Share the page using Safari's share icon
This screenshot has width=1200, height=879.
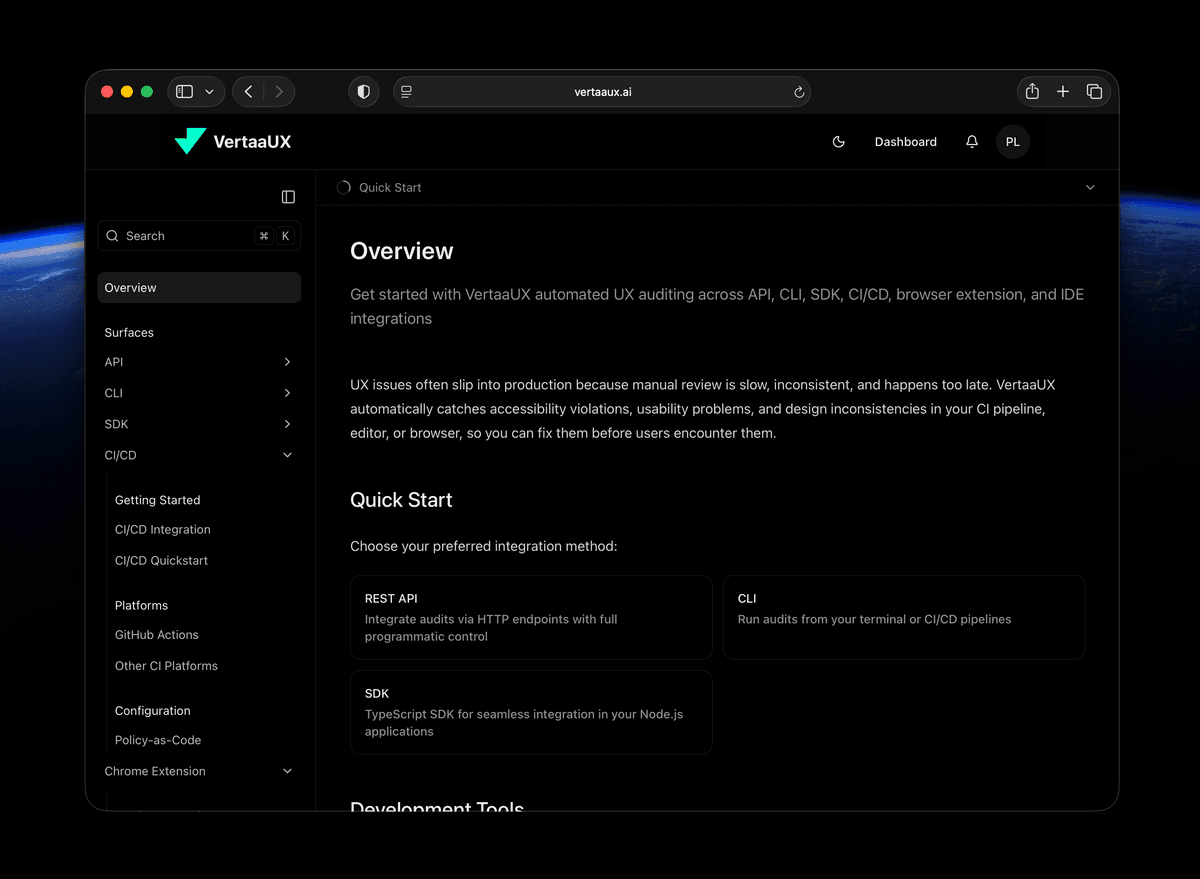click(x=1031, y=91)
